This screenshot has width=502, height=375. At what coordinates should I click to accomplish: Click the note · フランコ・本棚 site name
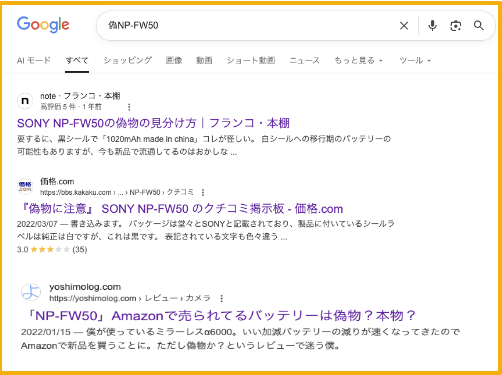pyautogui.click(x=80, y=96)
